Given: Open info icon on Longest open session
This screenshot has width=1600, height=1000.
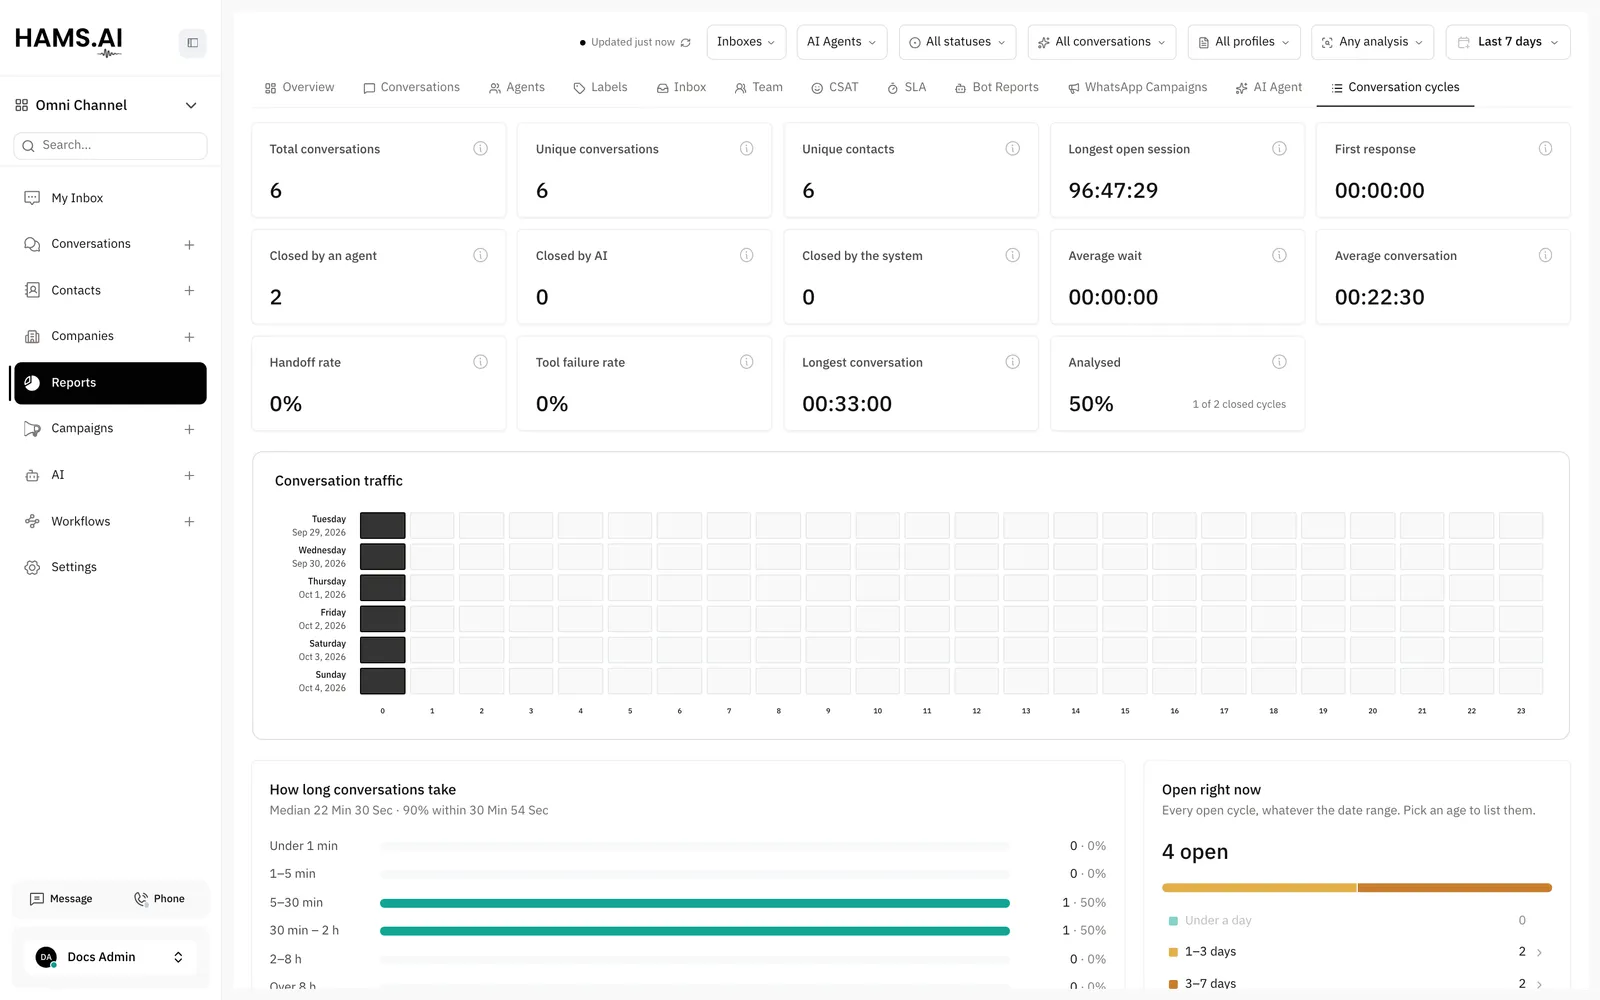Looking at the screenshot, I should (x=1279, y=149).
